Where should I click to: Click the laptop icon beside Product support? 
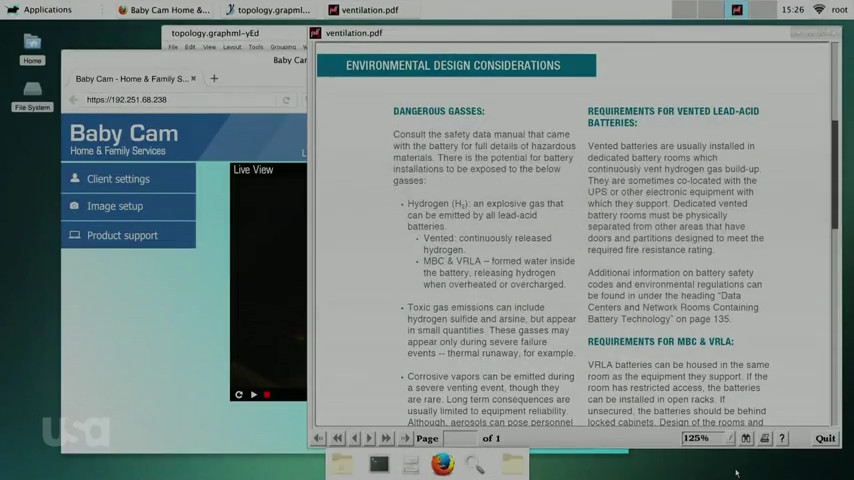click(75, 235)
